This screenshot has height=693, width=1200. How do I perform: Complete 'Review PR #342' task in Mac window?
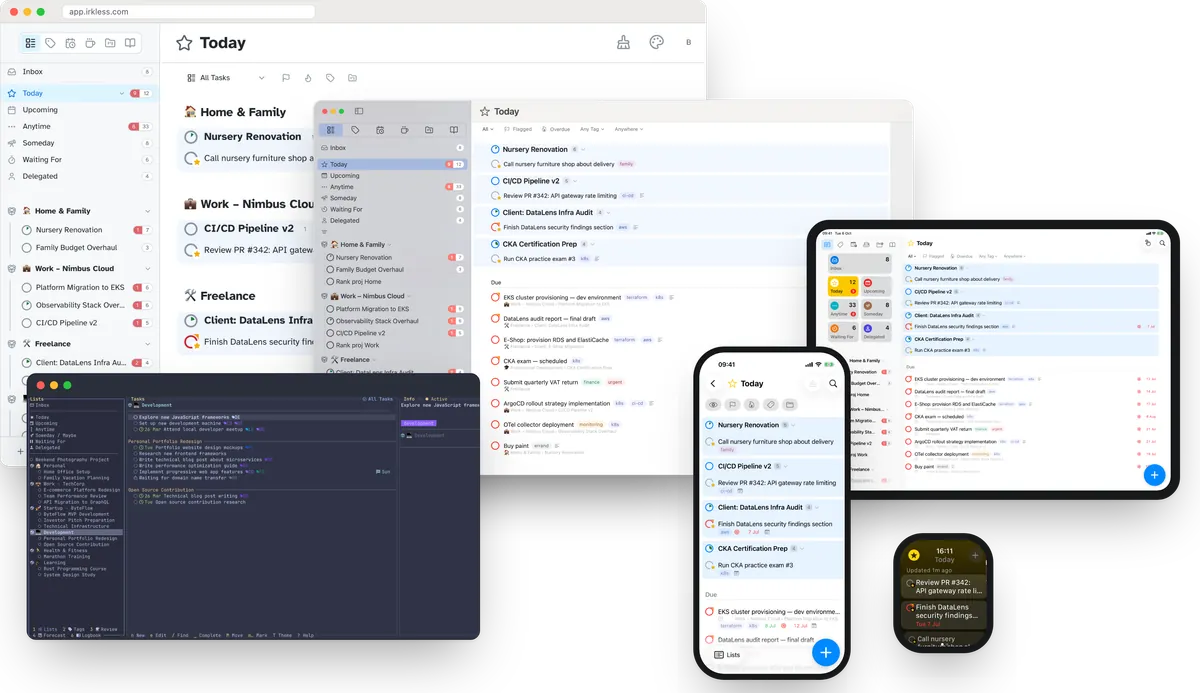coord(495,195)
